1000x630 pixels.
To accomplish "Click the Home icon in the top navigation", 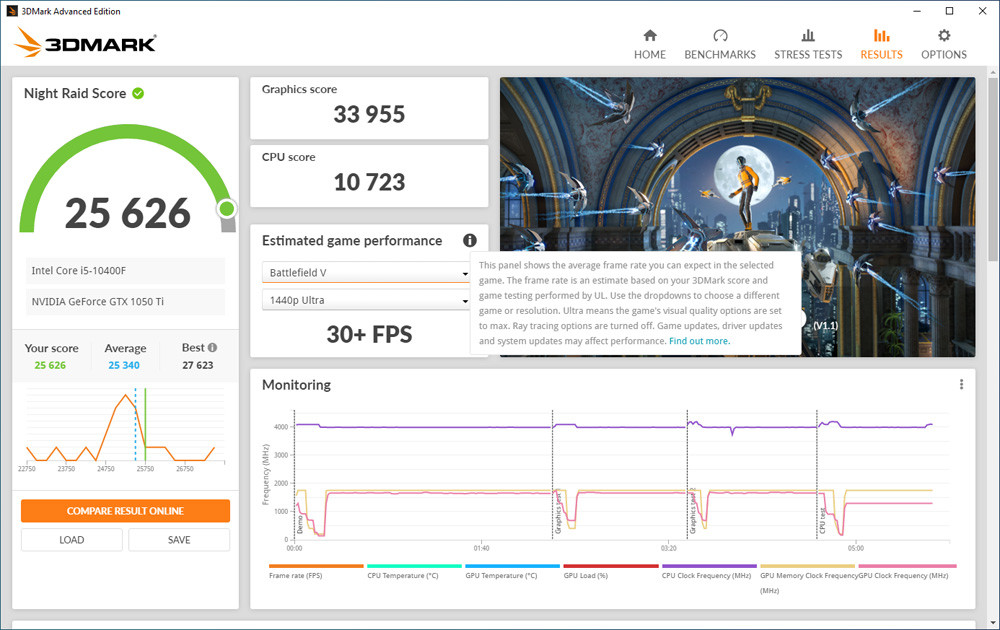I will pyautogui.click(x=650, y=36).
